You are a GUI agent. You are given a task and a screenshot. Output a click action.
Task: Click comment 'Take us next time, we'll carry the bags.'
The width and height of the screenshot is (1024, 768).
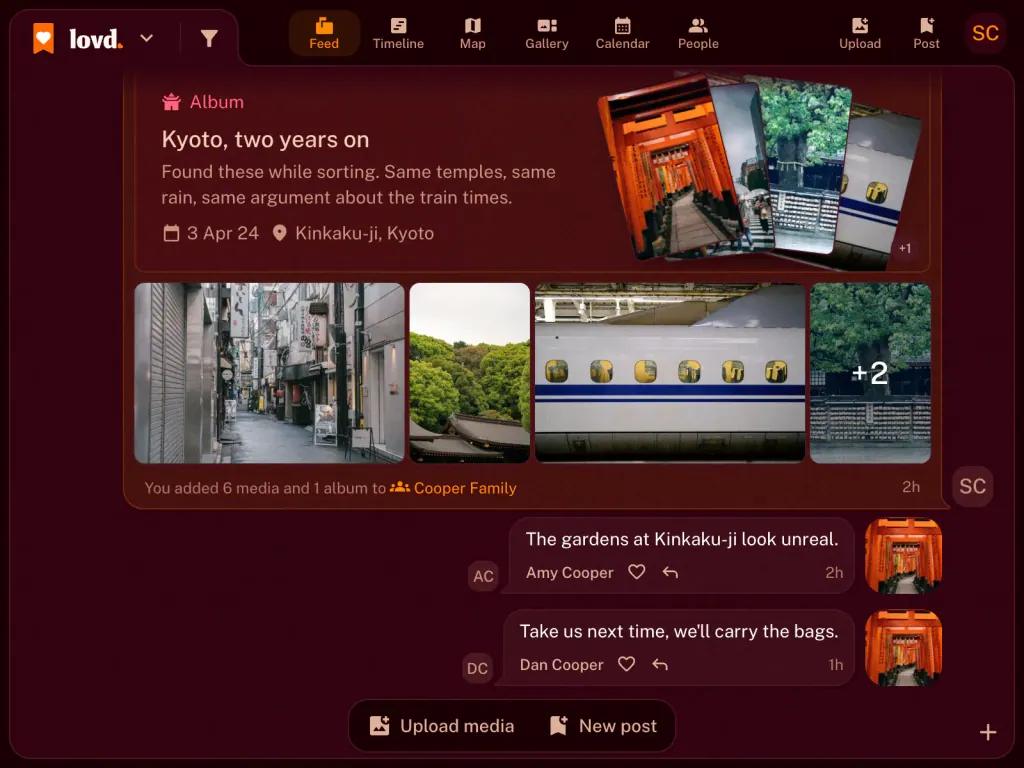coord(679,632)
